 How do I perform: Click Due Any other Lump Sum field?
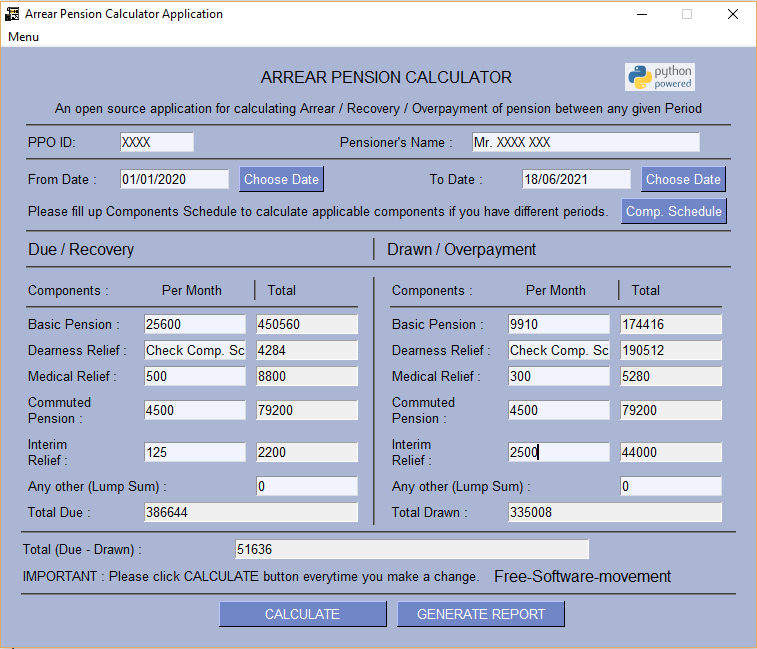click(x=307, y=486)
